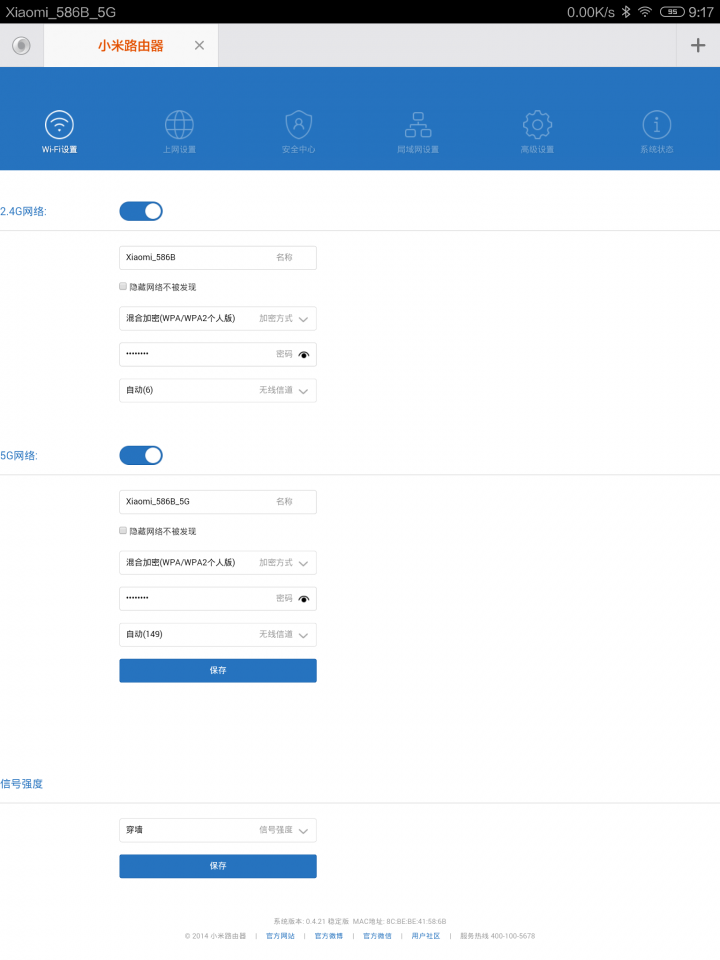Open the 官方网站 footer link

pos(280,936)
